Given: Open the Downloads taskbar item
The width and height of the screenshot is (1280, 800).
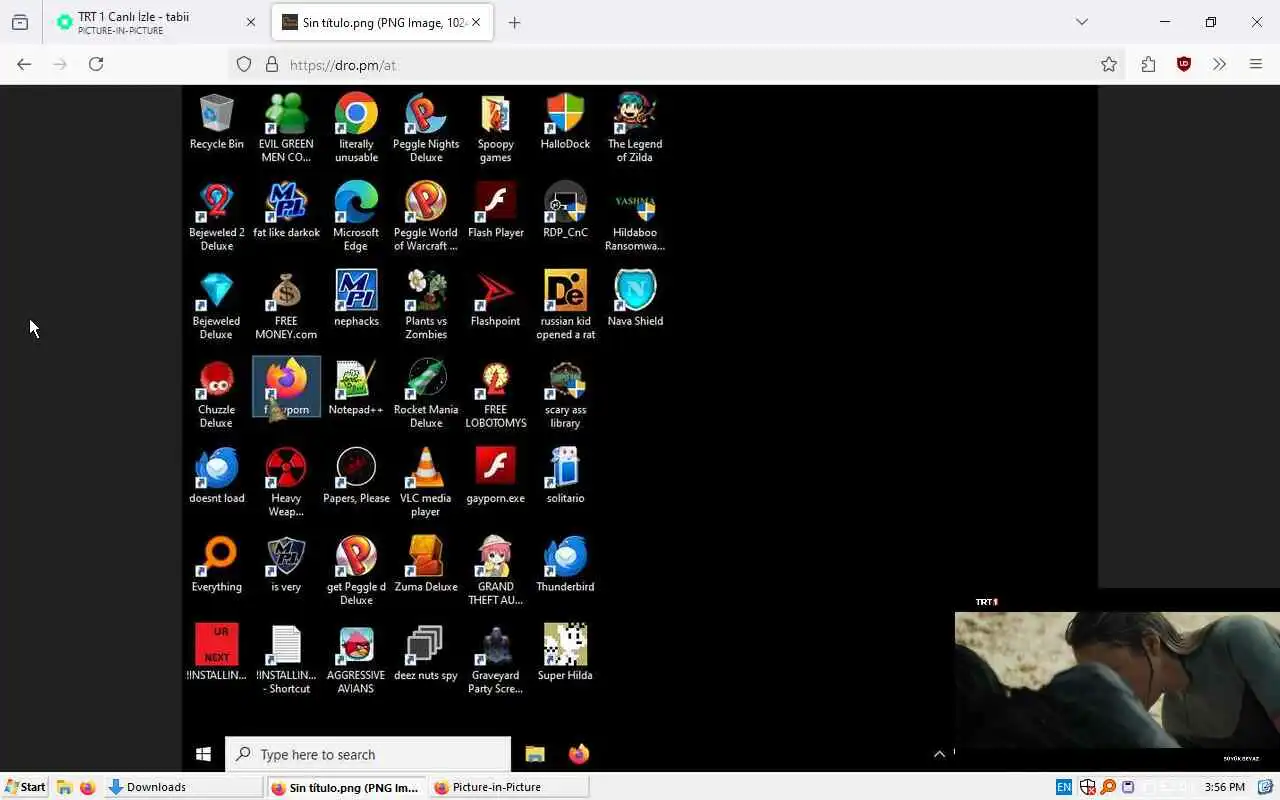Looking at the screenshot, I should (x=184, y=787).
